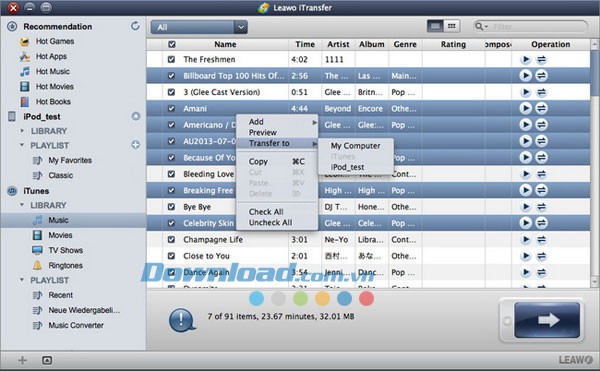Eject the iPod_test device

[135, 116]
